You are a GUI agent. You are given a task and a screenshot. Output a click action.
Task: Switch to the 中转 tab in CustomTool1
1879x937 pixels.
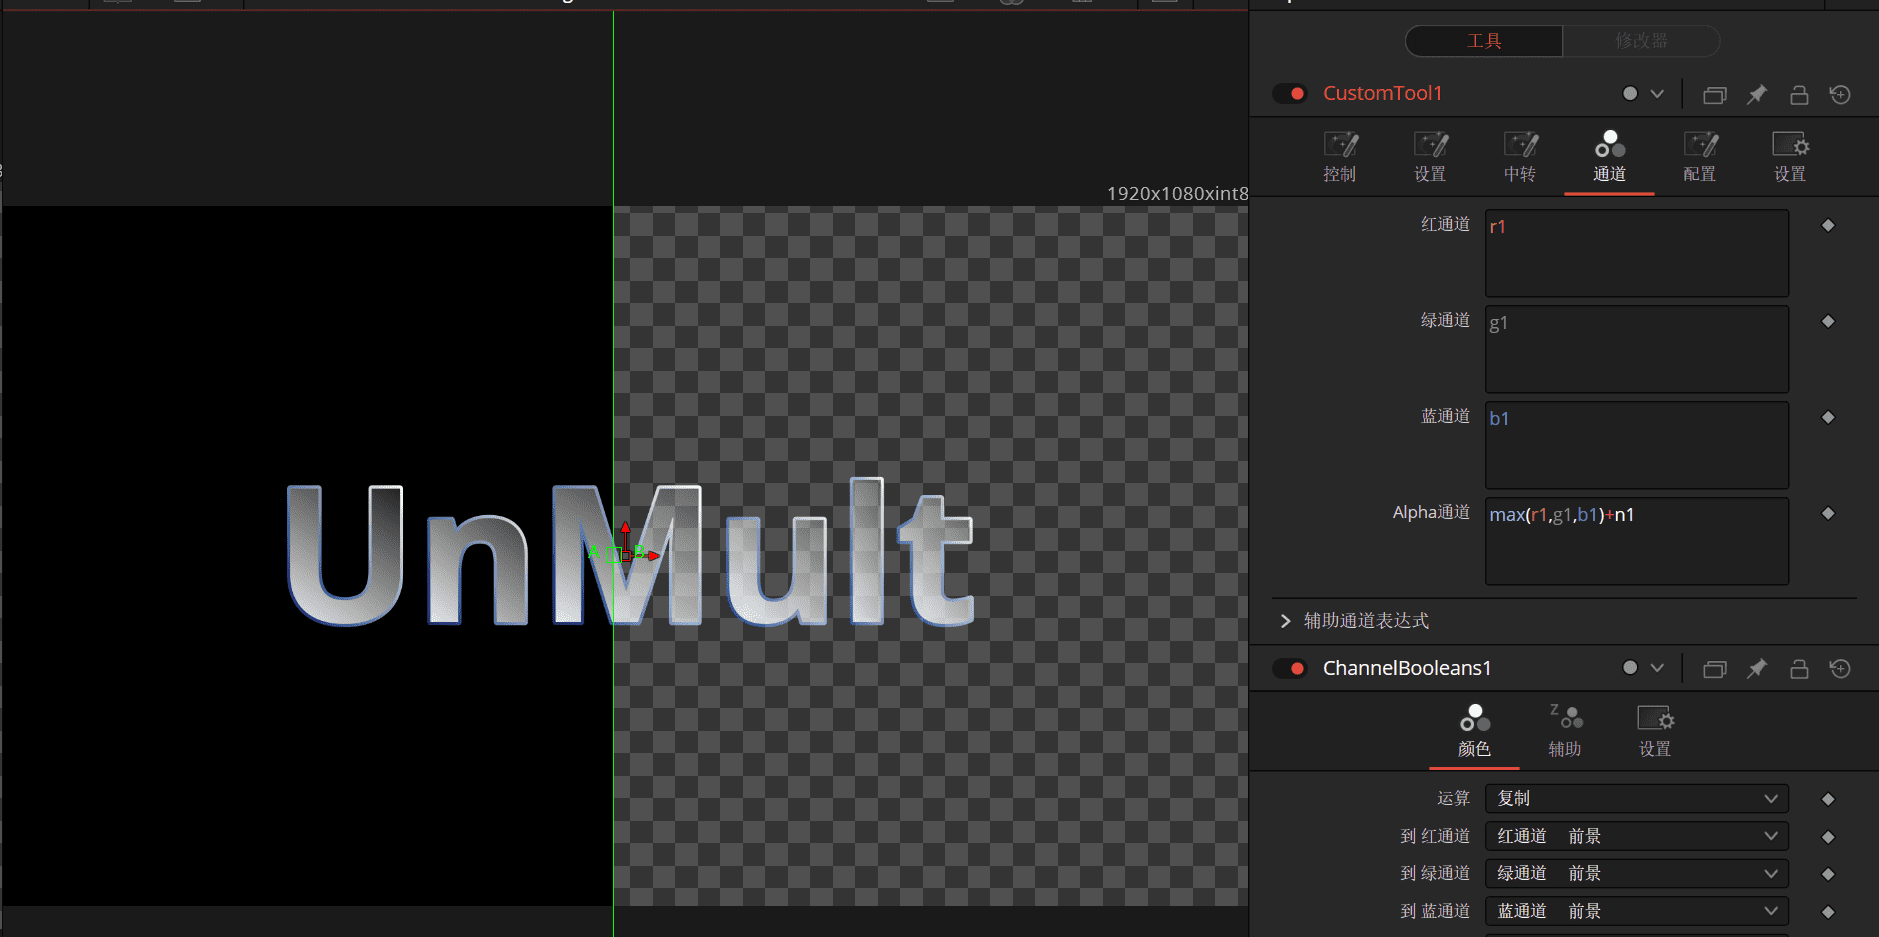click(1520, 156)
